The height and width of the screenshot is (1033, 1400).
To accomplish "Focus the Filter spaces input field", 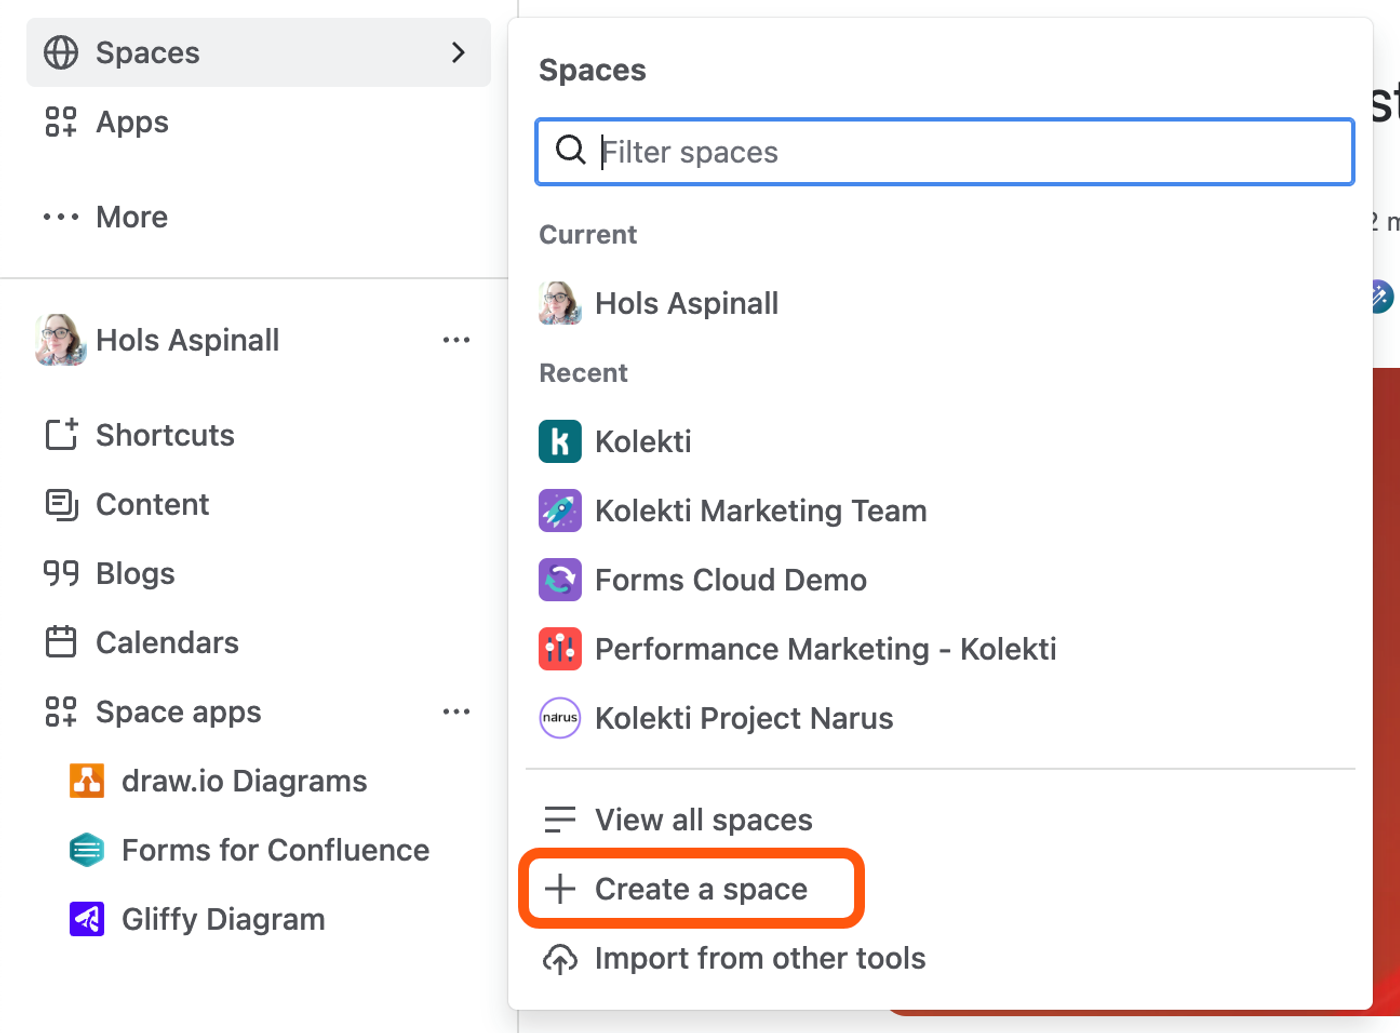I will click(945, 152).
